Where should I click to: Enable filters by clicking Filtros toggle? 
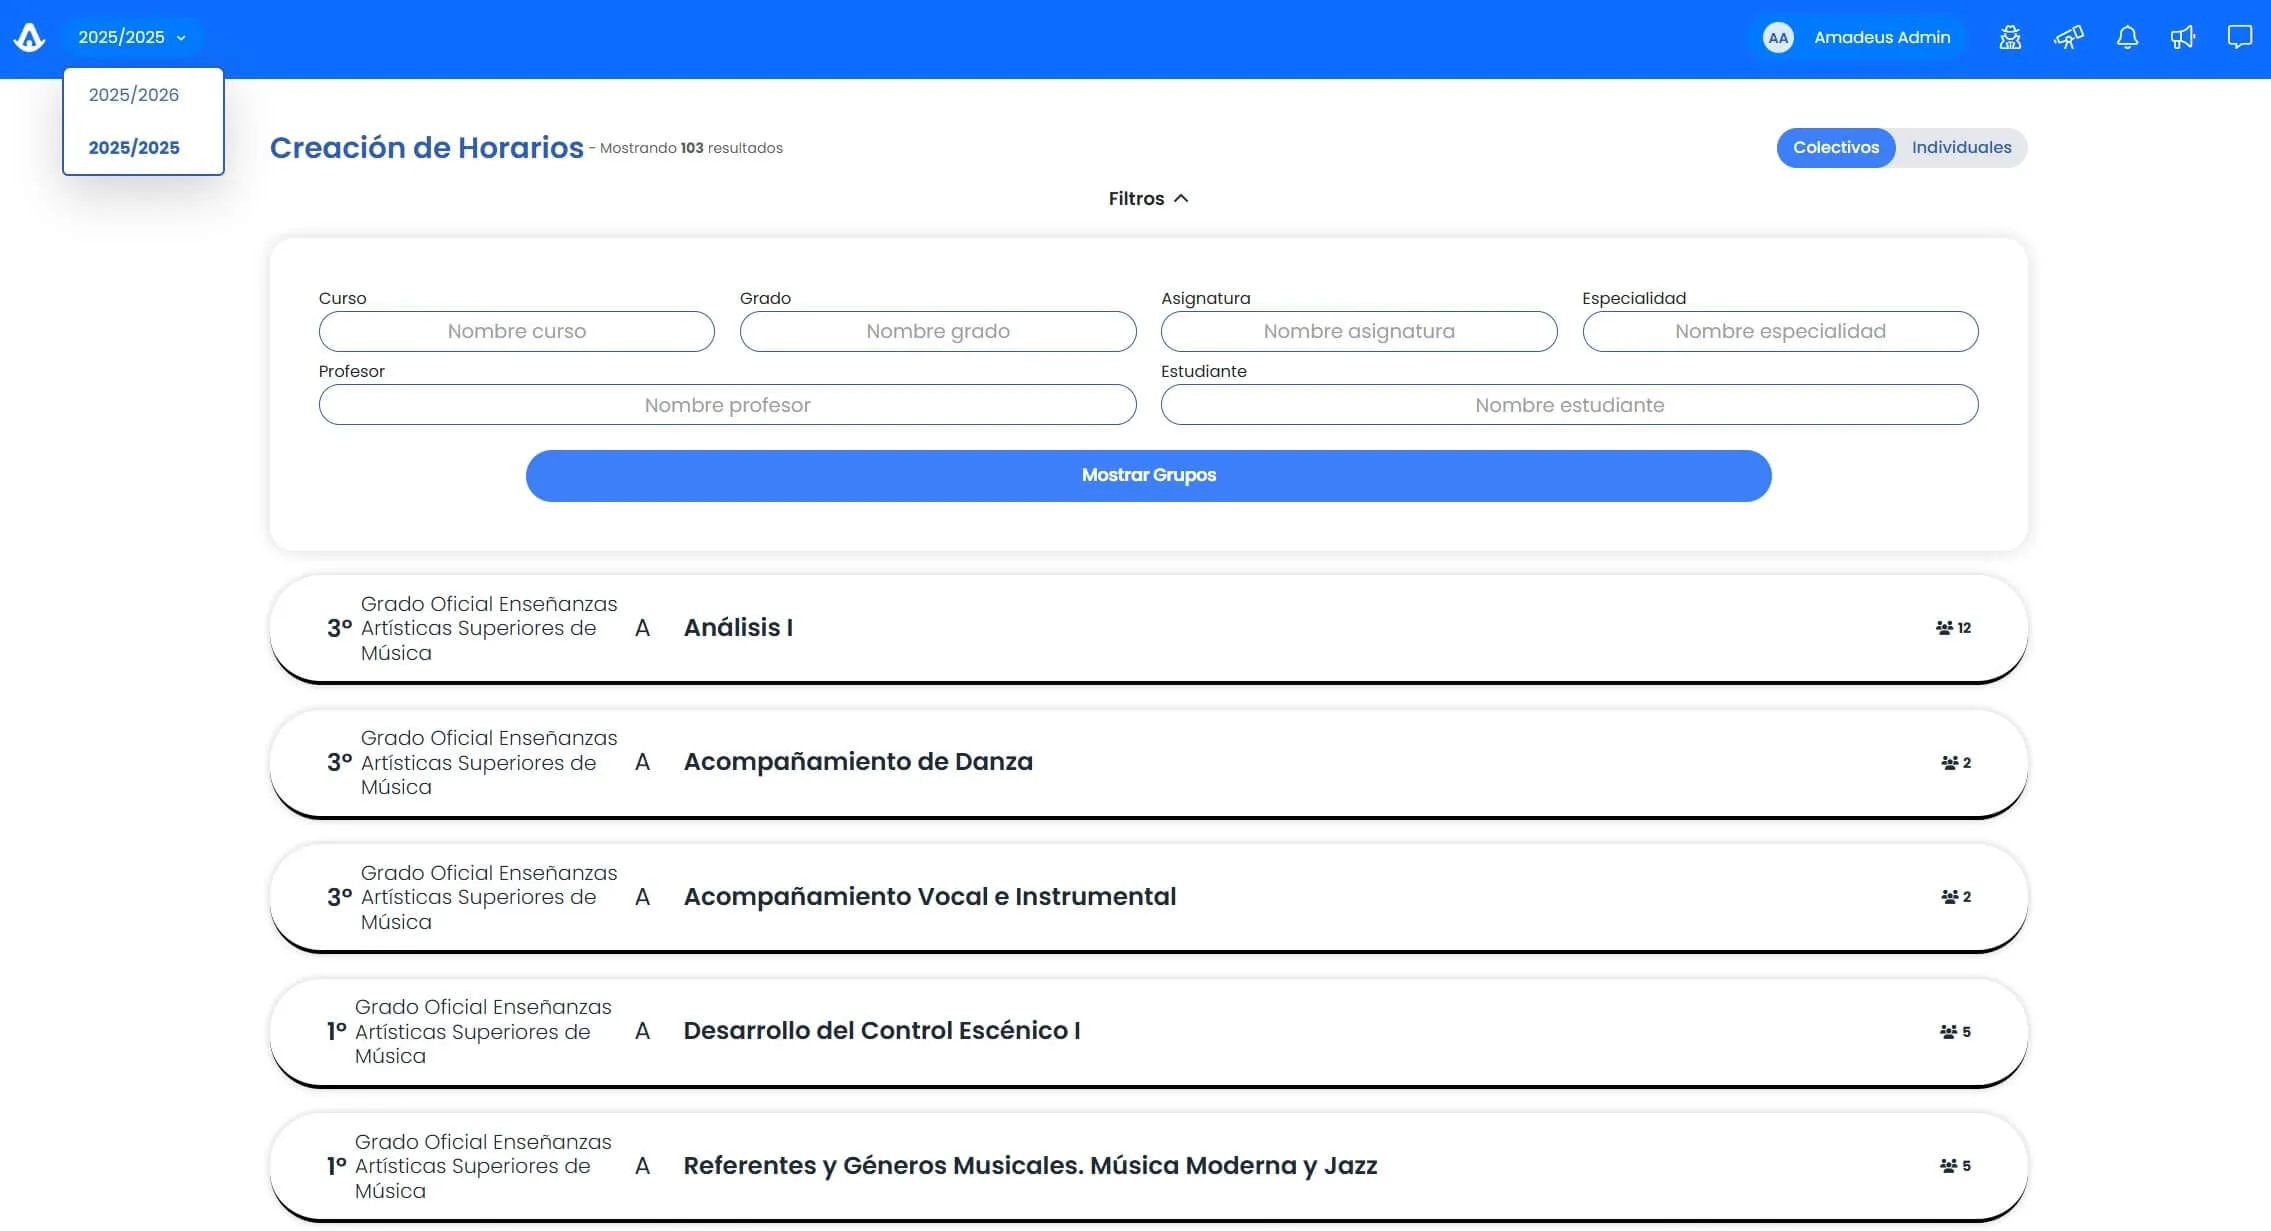tap(1146, 198)
